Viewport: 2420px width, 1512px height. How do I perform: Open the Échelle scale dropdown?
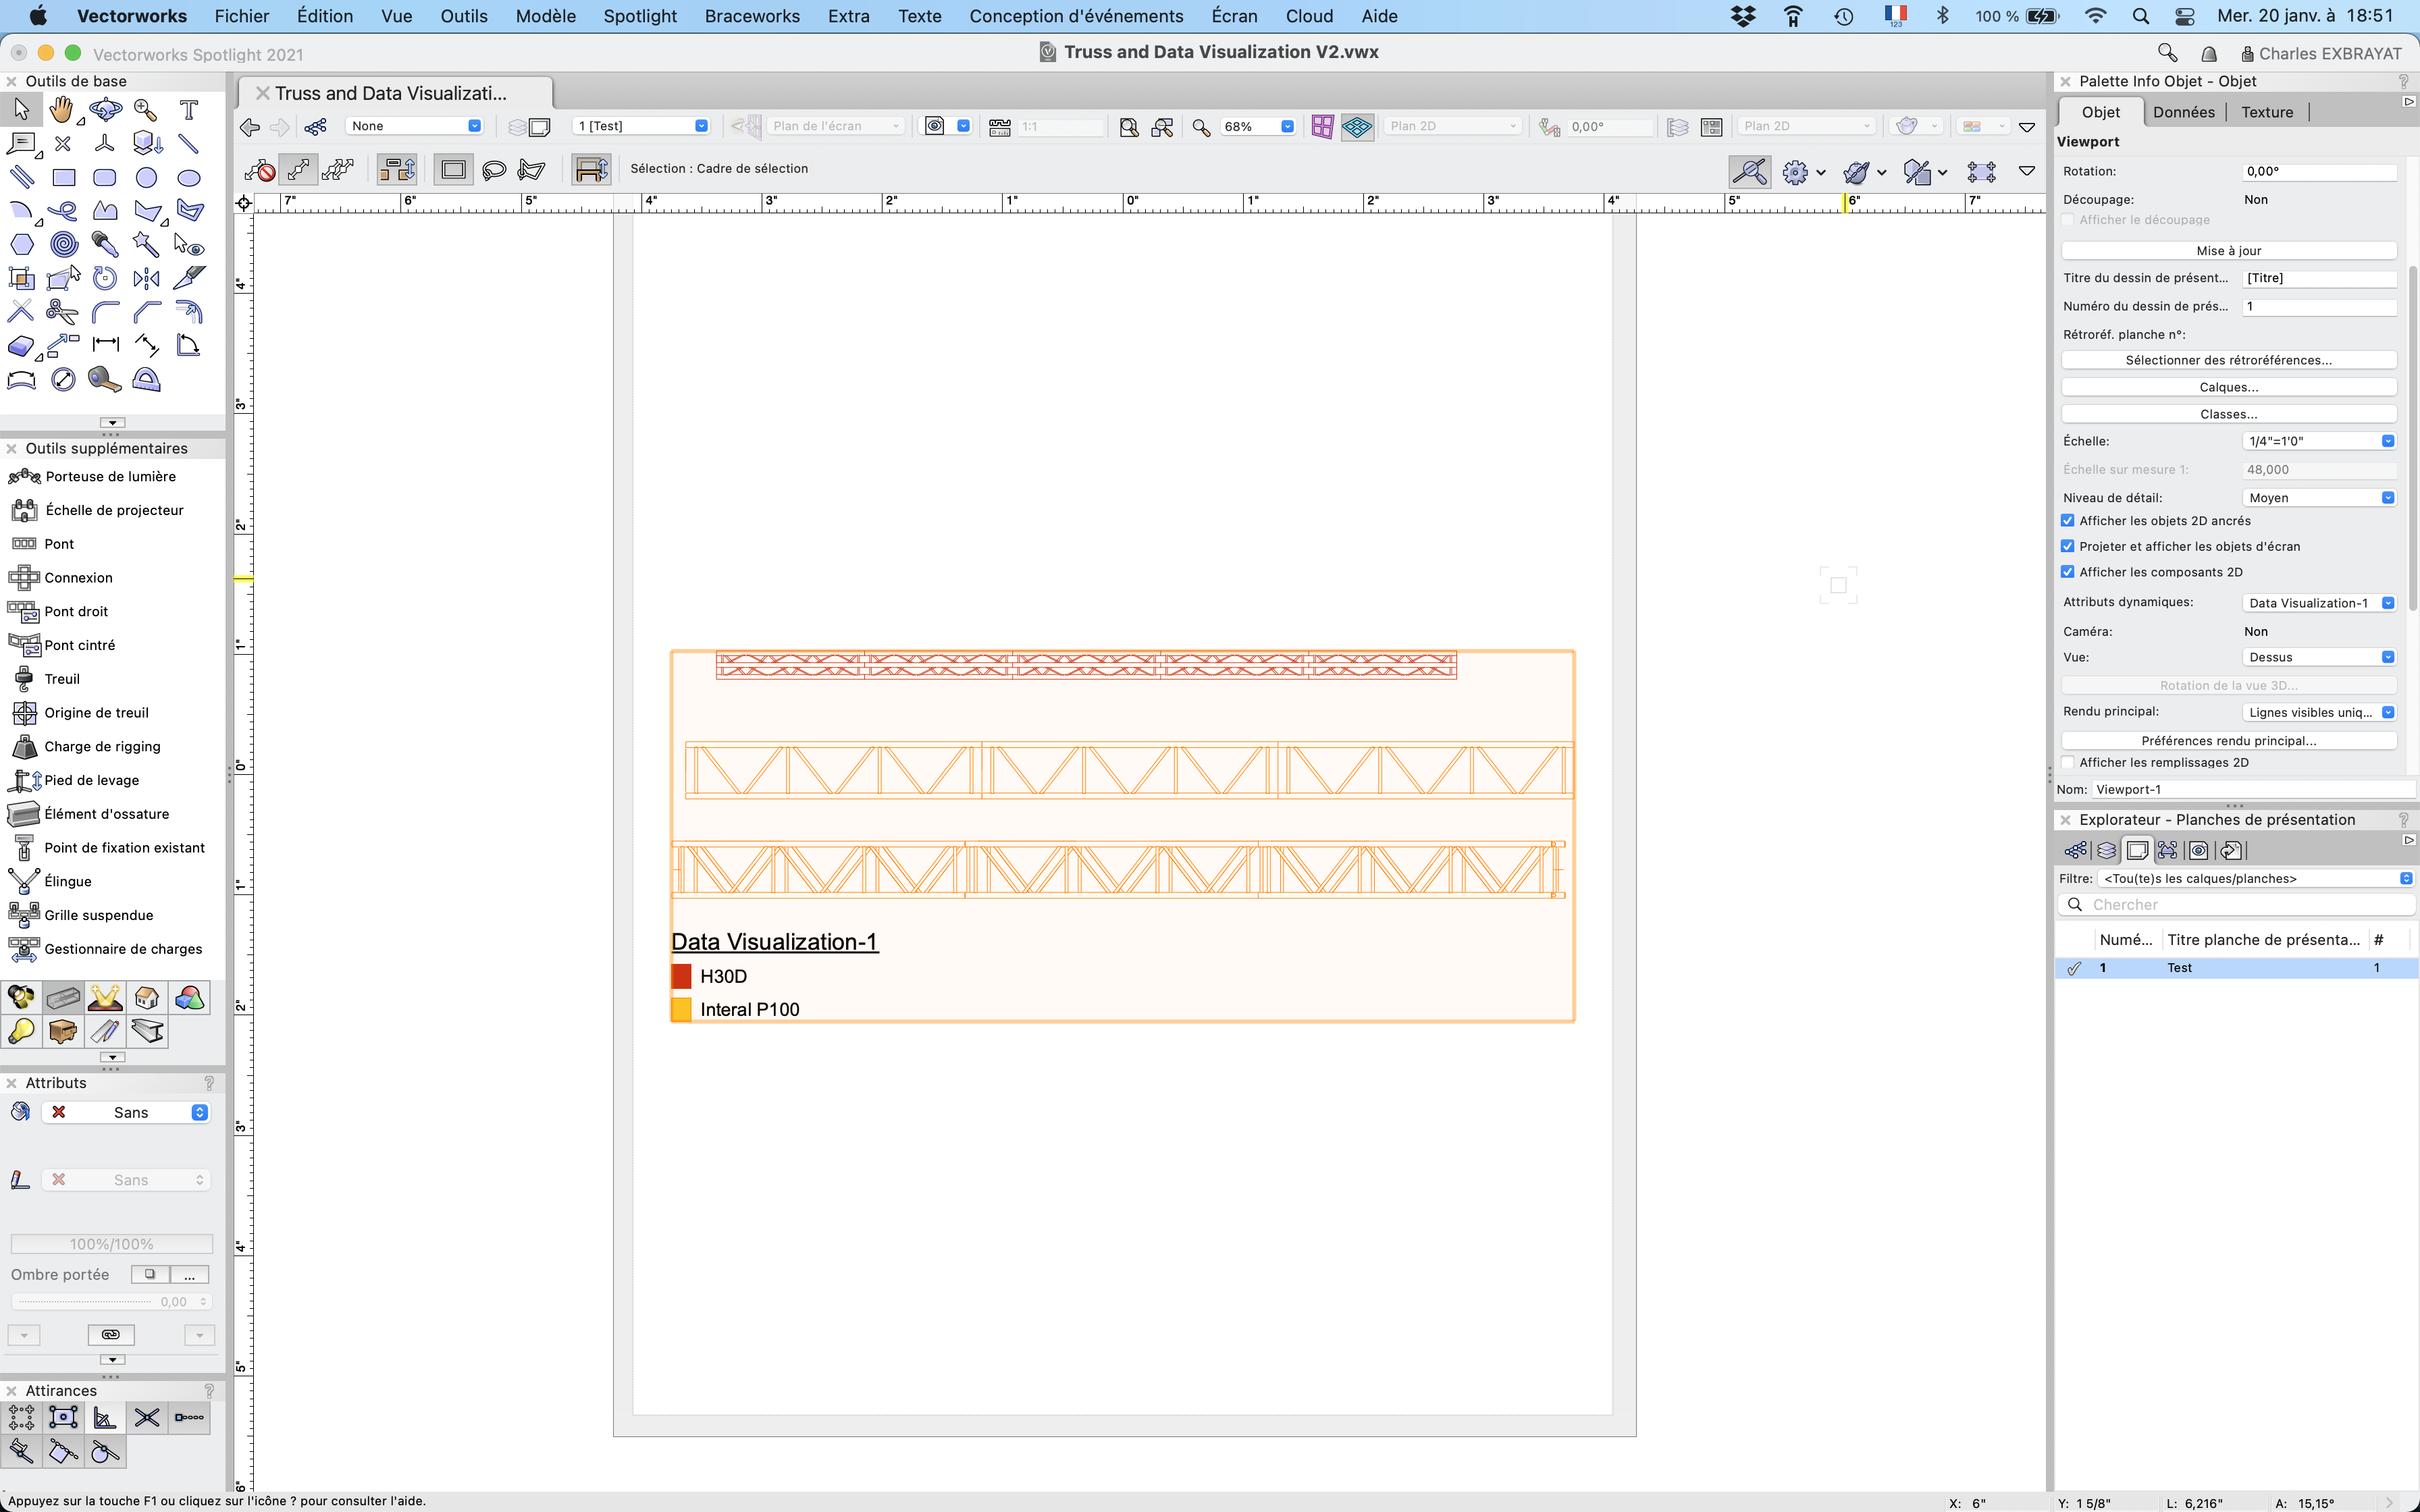coord(2319,441)
